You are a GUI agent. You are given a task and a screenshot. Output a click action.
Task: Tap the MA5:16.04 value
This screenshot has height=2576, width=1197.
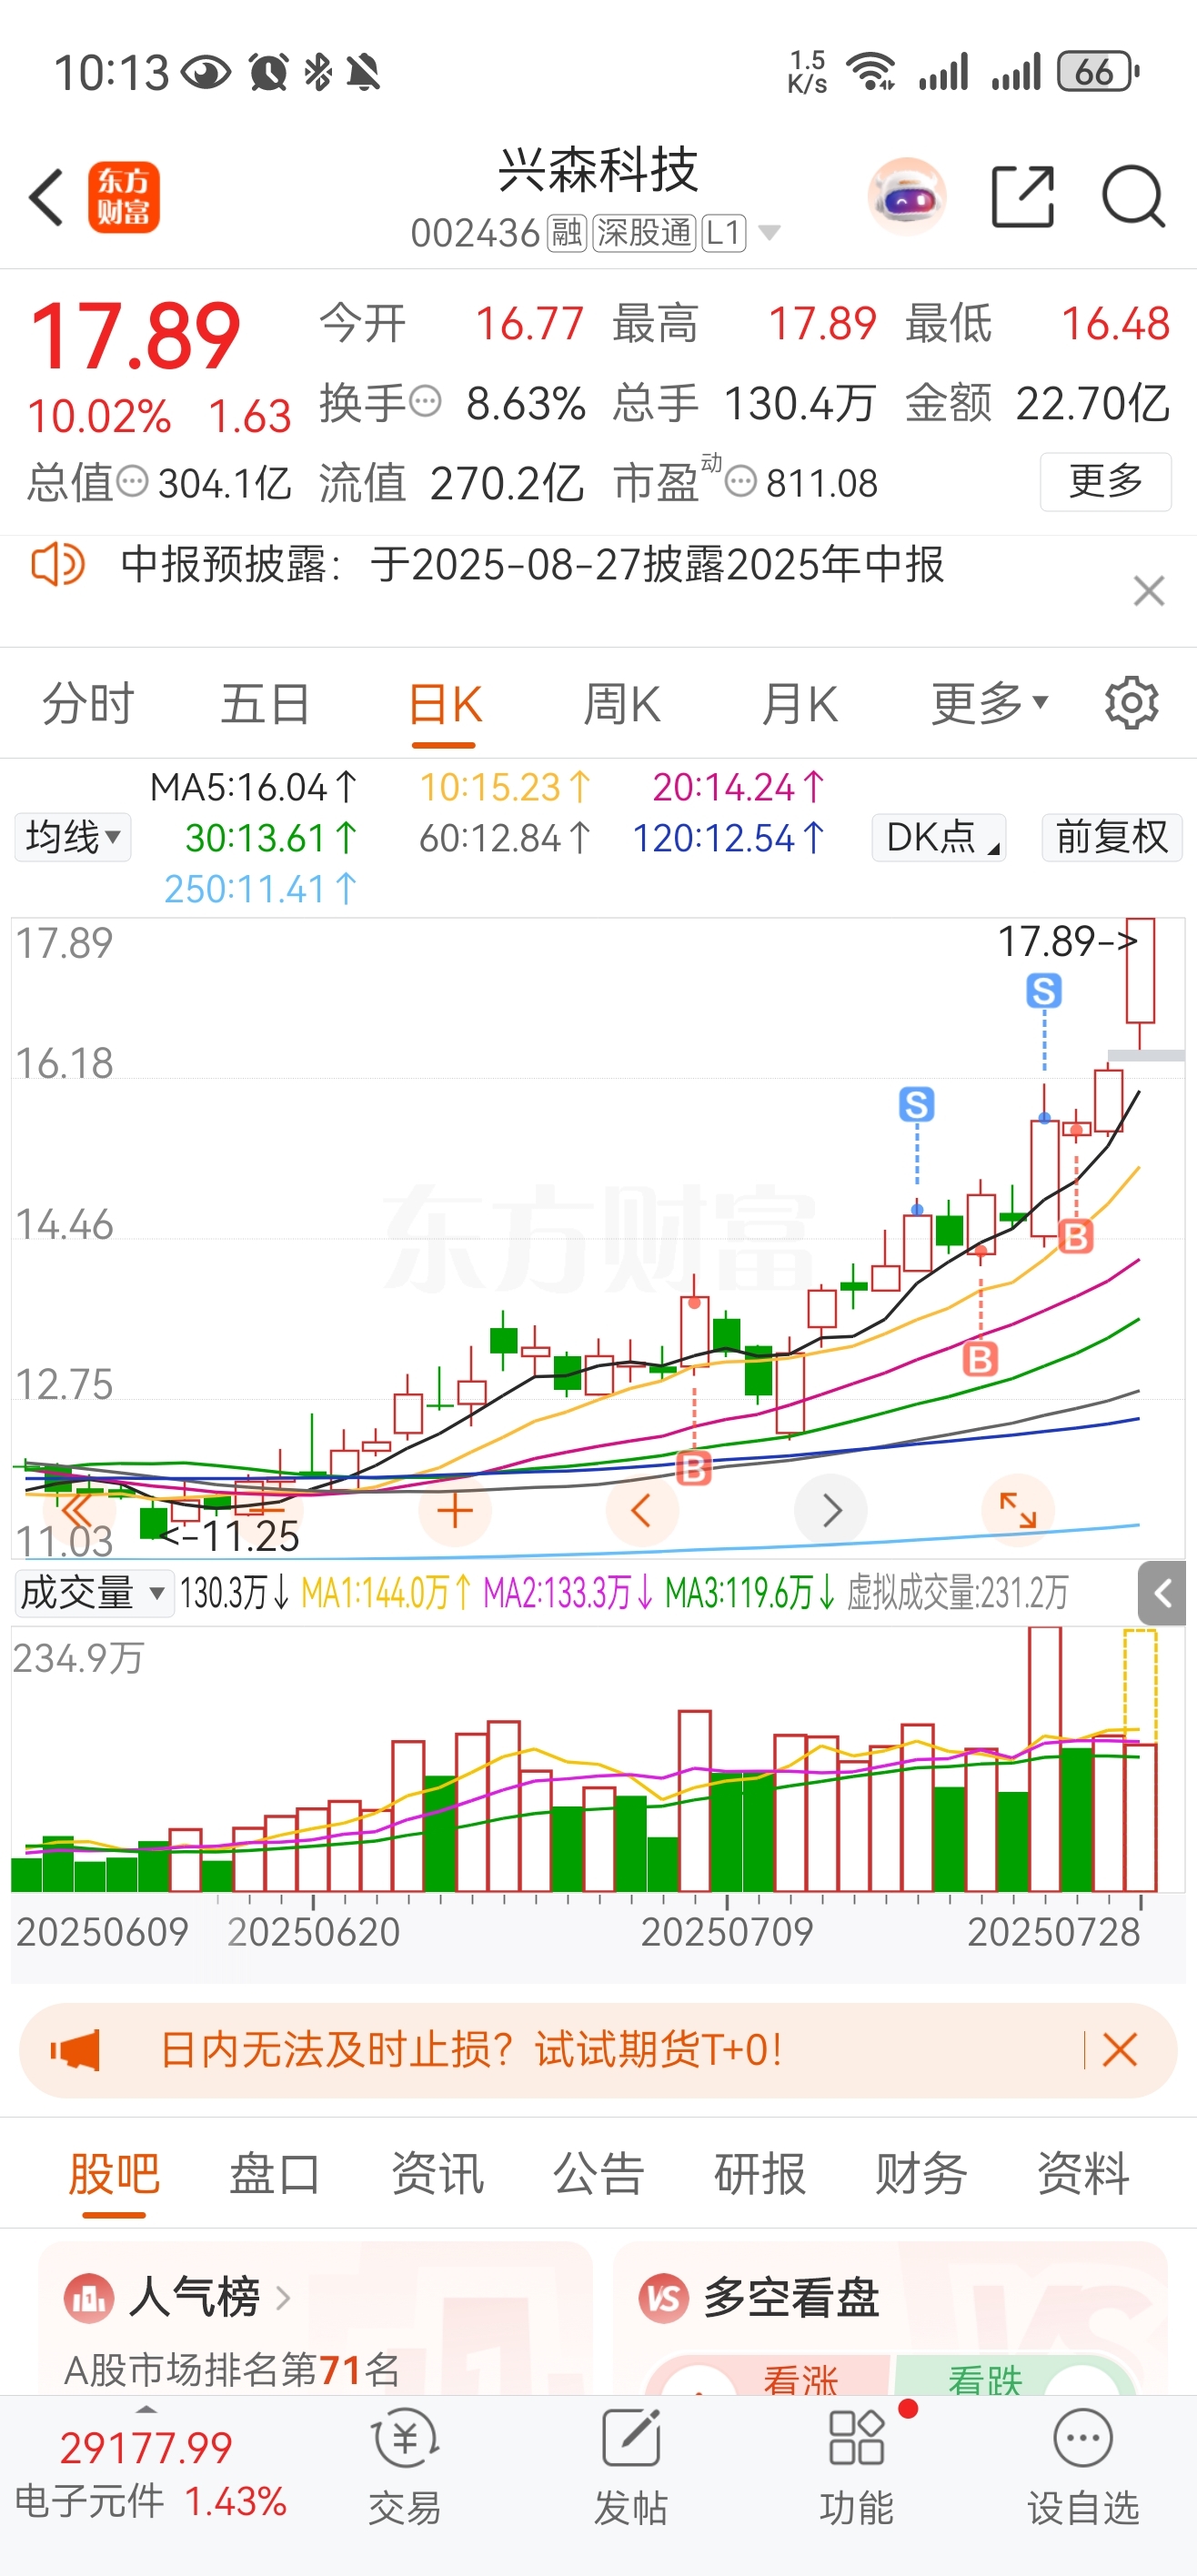coord(253,787)
